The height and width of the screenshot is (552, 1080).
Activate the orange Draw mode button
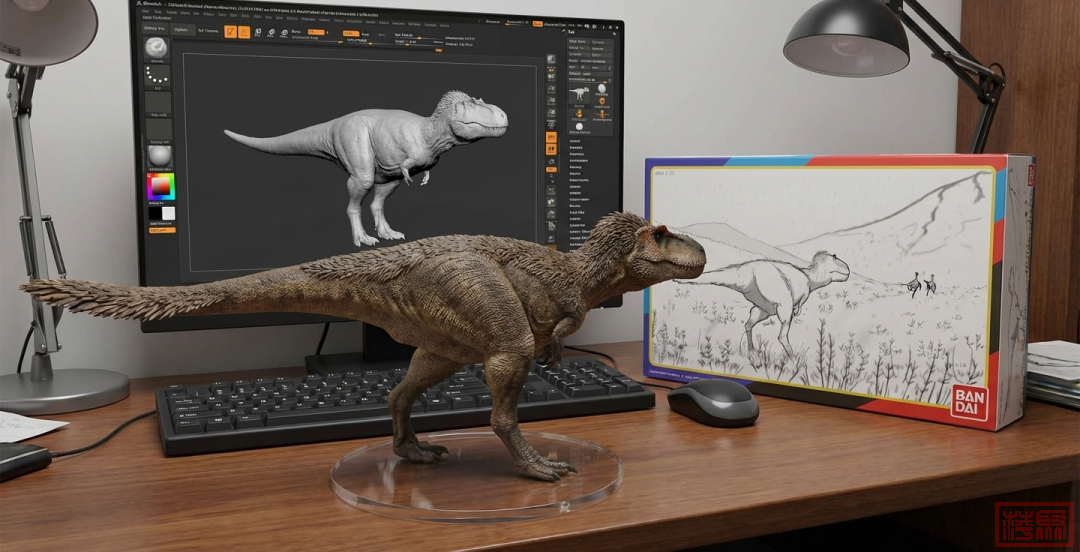244,32
